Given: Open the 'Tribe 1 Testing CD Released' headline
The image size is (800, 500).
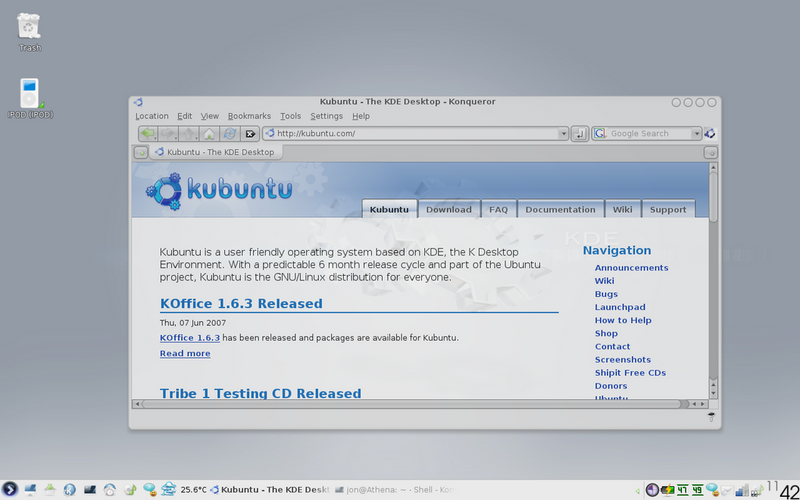Looking at the screenshot, I should pyautogui.click(x=260, y=393).
